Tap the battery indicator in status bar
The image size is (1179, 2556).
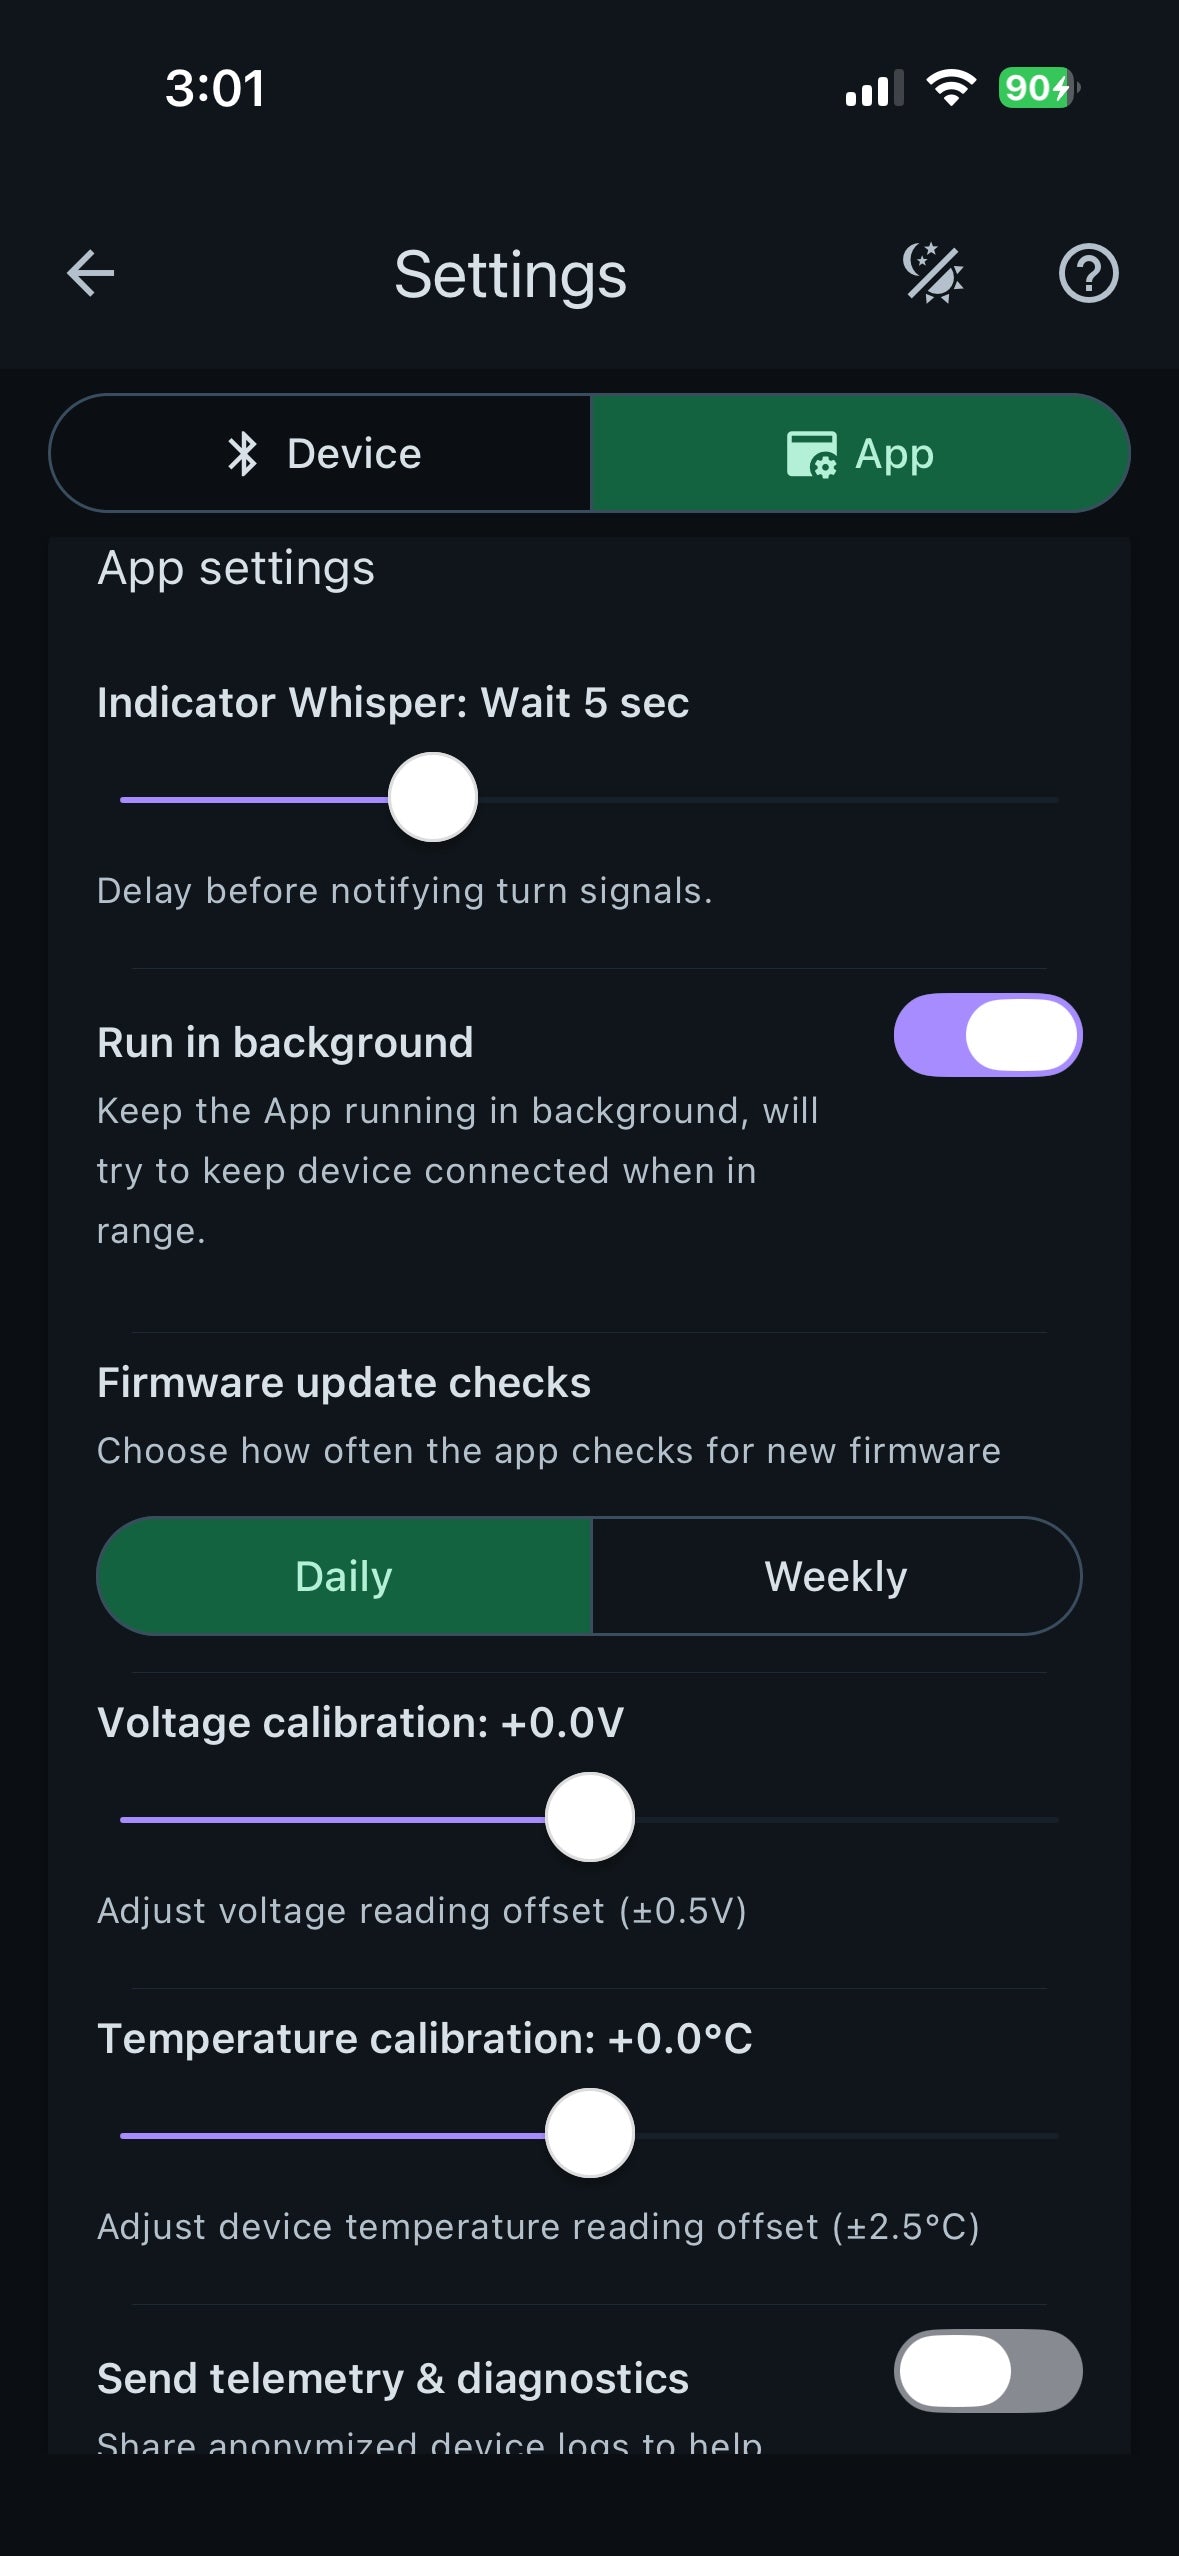coord(1038,88)
